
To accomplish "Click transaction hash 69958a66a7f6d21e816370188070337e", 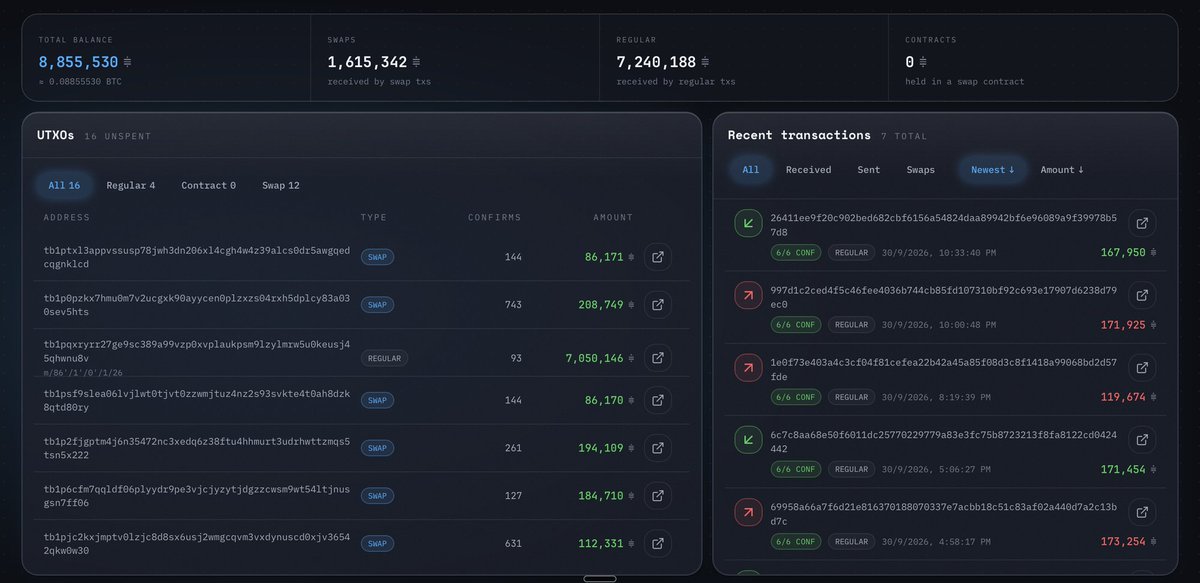I will pos(943,513).
